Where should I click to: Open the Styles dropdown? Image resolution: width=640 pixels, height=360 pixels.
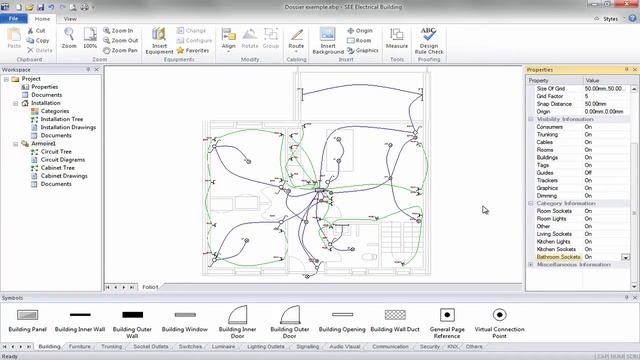(x=611, y=19)
